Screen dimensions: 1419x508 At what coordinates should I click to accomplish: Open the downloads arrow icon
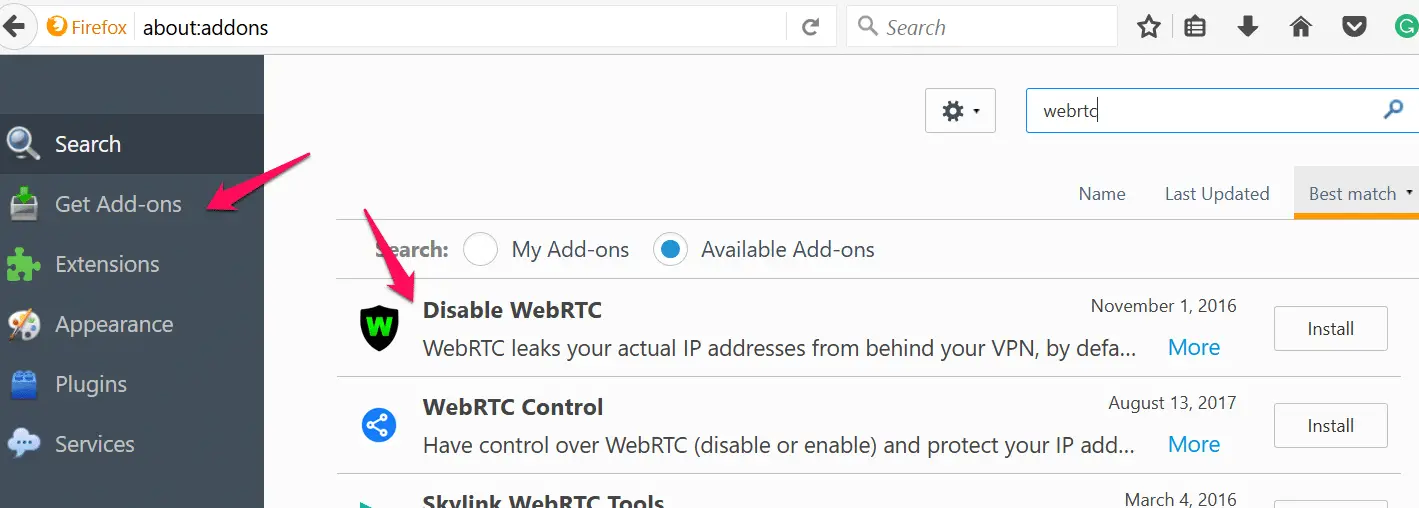(1247, 27)
